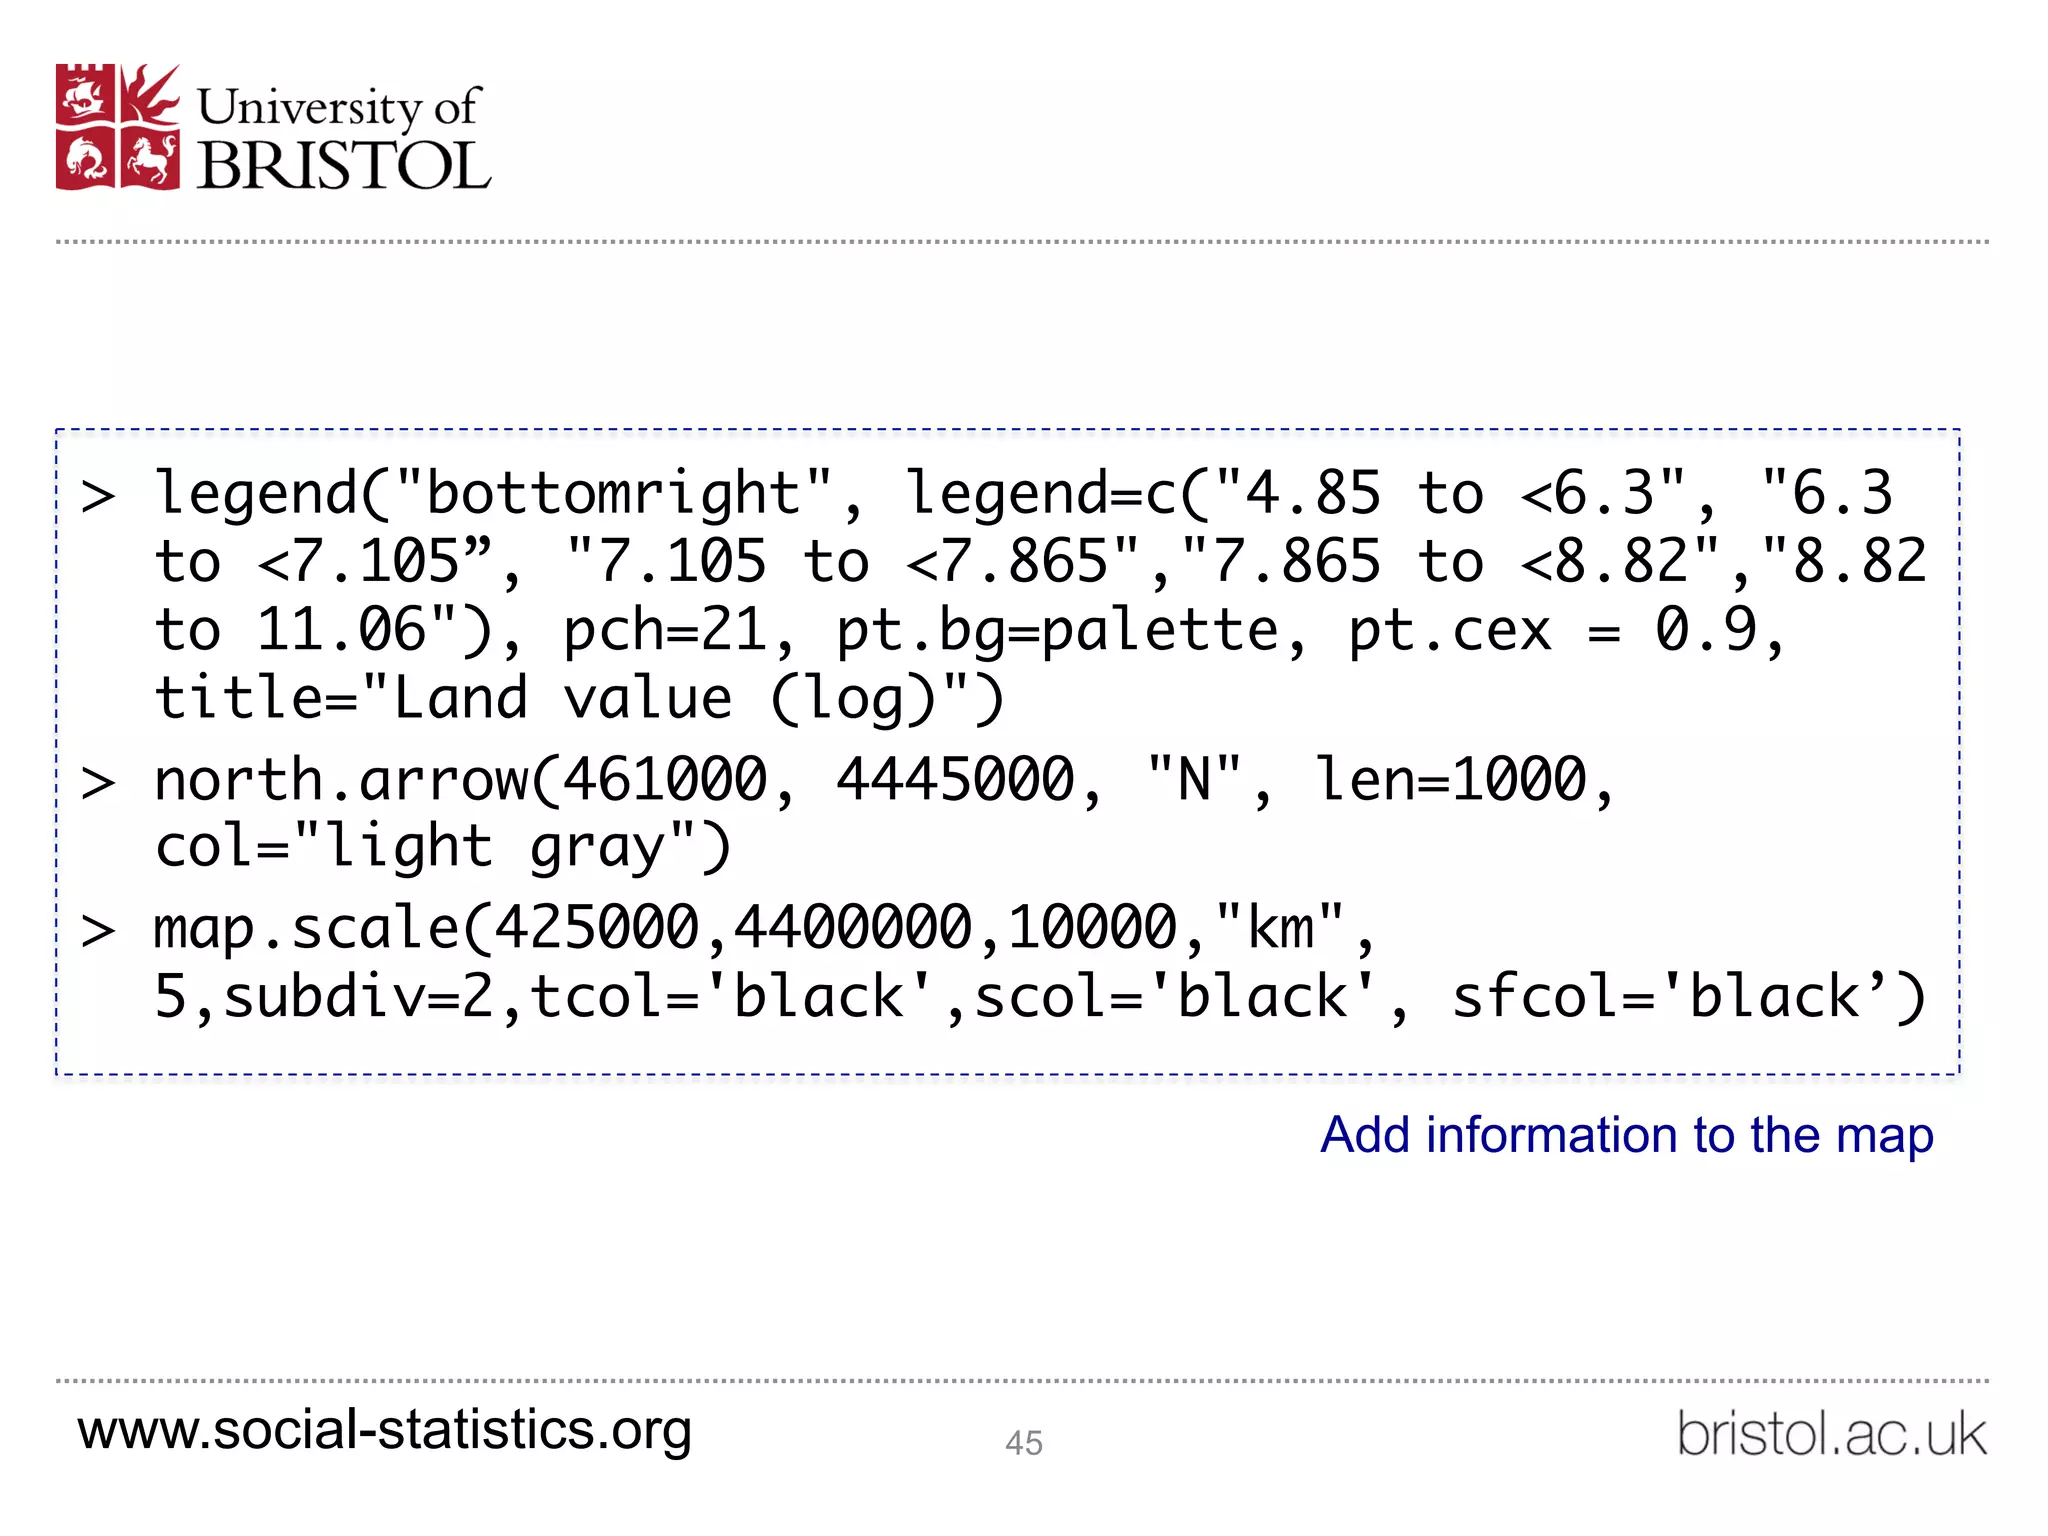This screenshot has height=1536, width=2048.
Task: Click the col="light gray" text
Action: click(x=443, y=847)
